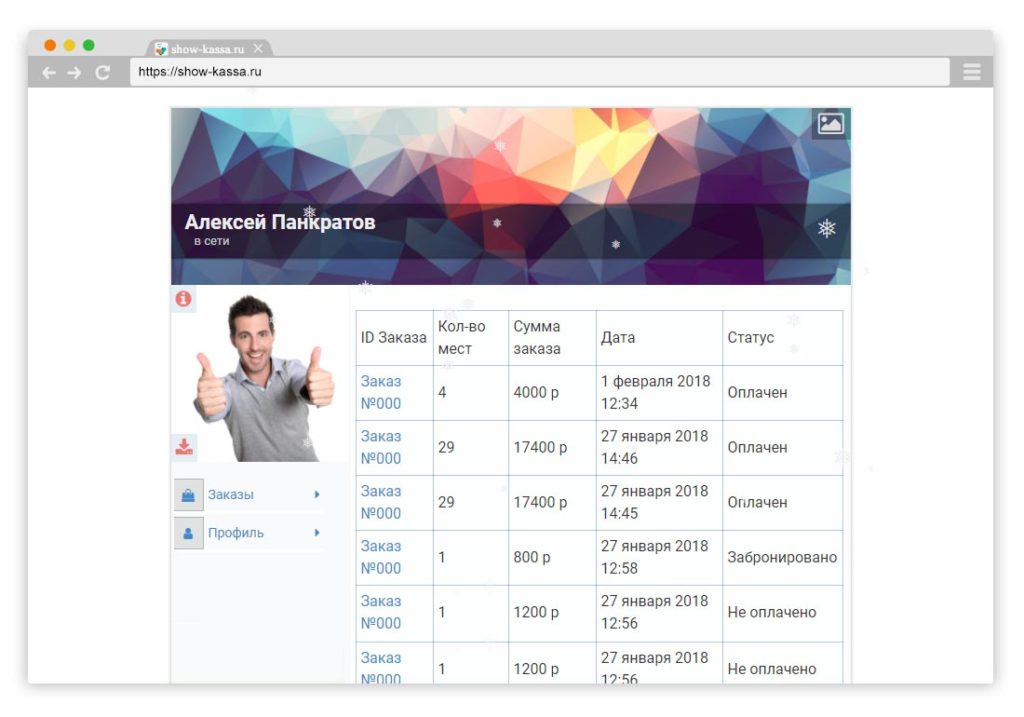
Task: Click the large snowflake icon on the banner
Action: [827, 228]
